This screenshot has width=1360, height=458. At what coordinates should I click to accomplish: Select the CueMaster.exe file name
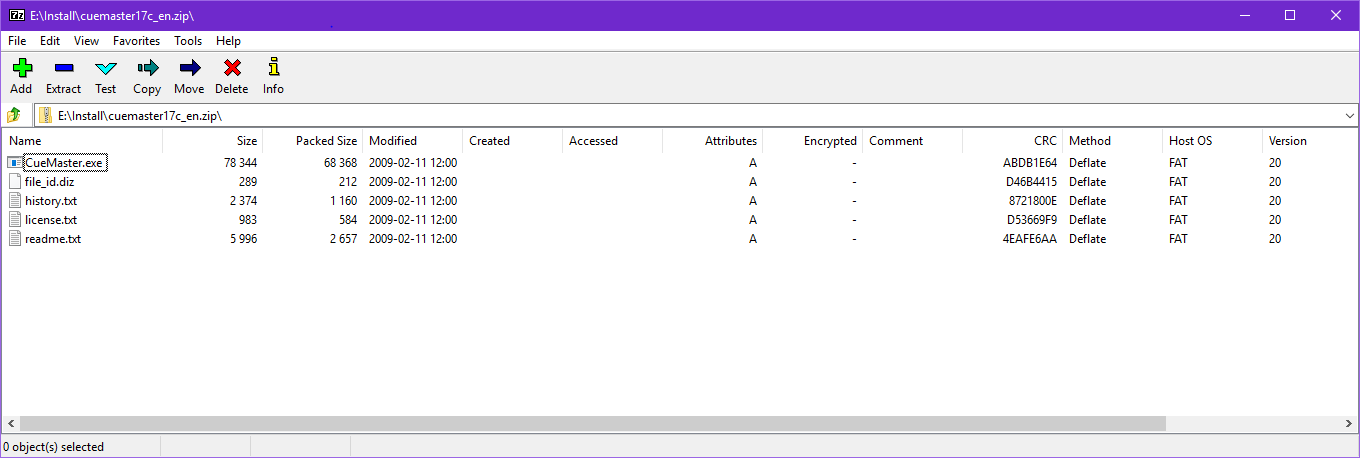click(65, 163)
